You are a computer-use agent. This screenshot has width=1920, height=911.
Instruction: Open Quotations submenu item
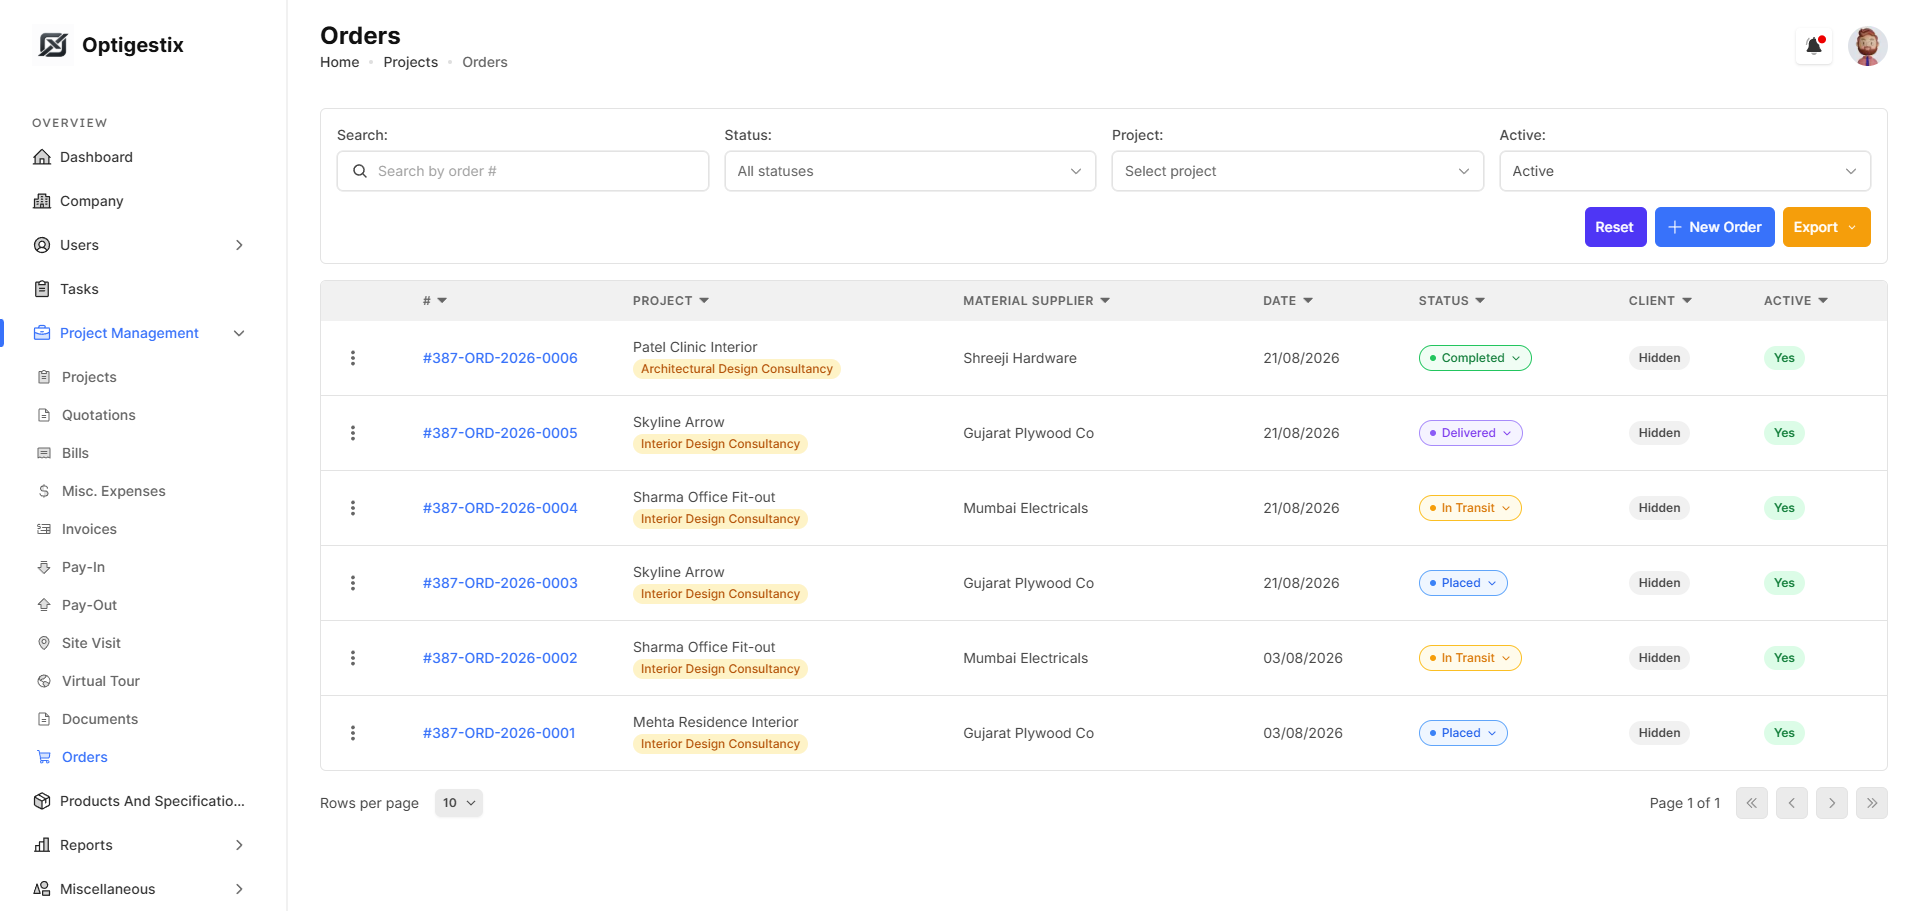[x=98, y=415]
